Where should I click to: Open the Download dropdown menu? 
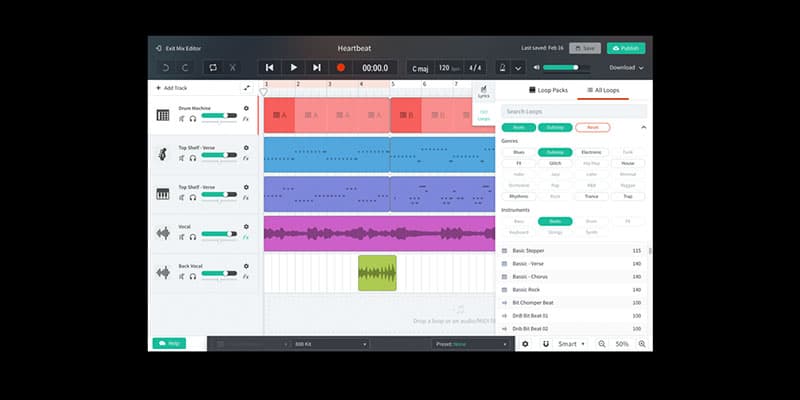[x=626, y=67]
